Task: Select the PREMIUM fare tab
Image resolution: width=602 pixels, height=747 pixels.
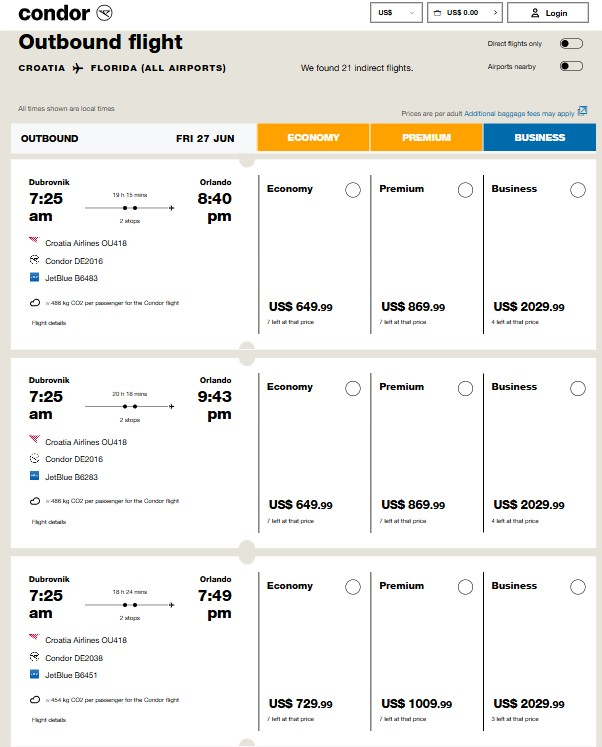Action: click(426, 137)
